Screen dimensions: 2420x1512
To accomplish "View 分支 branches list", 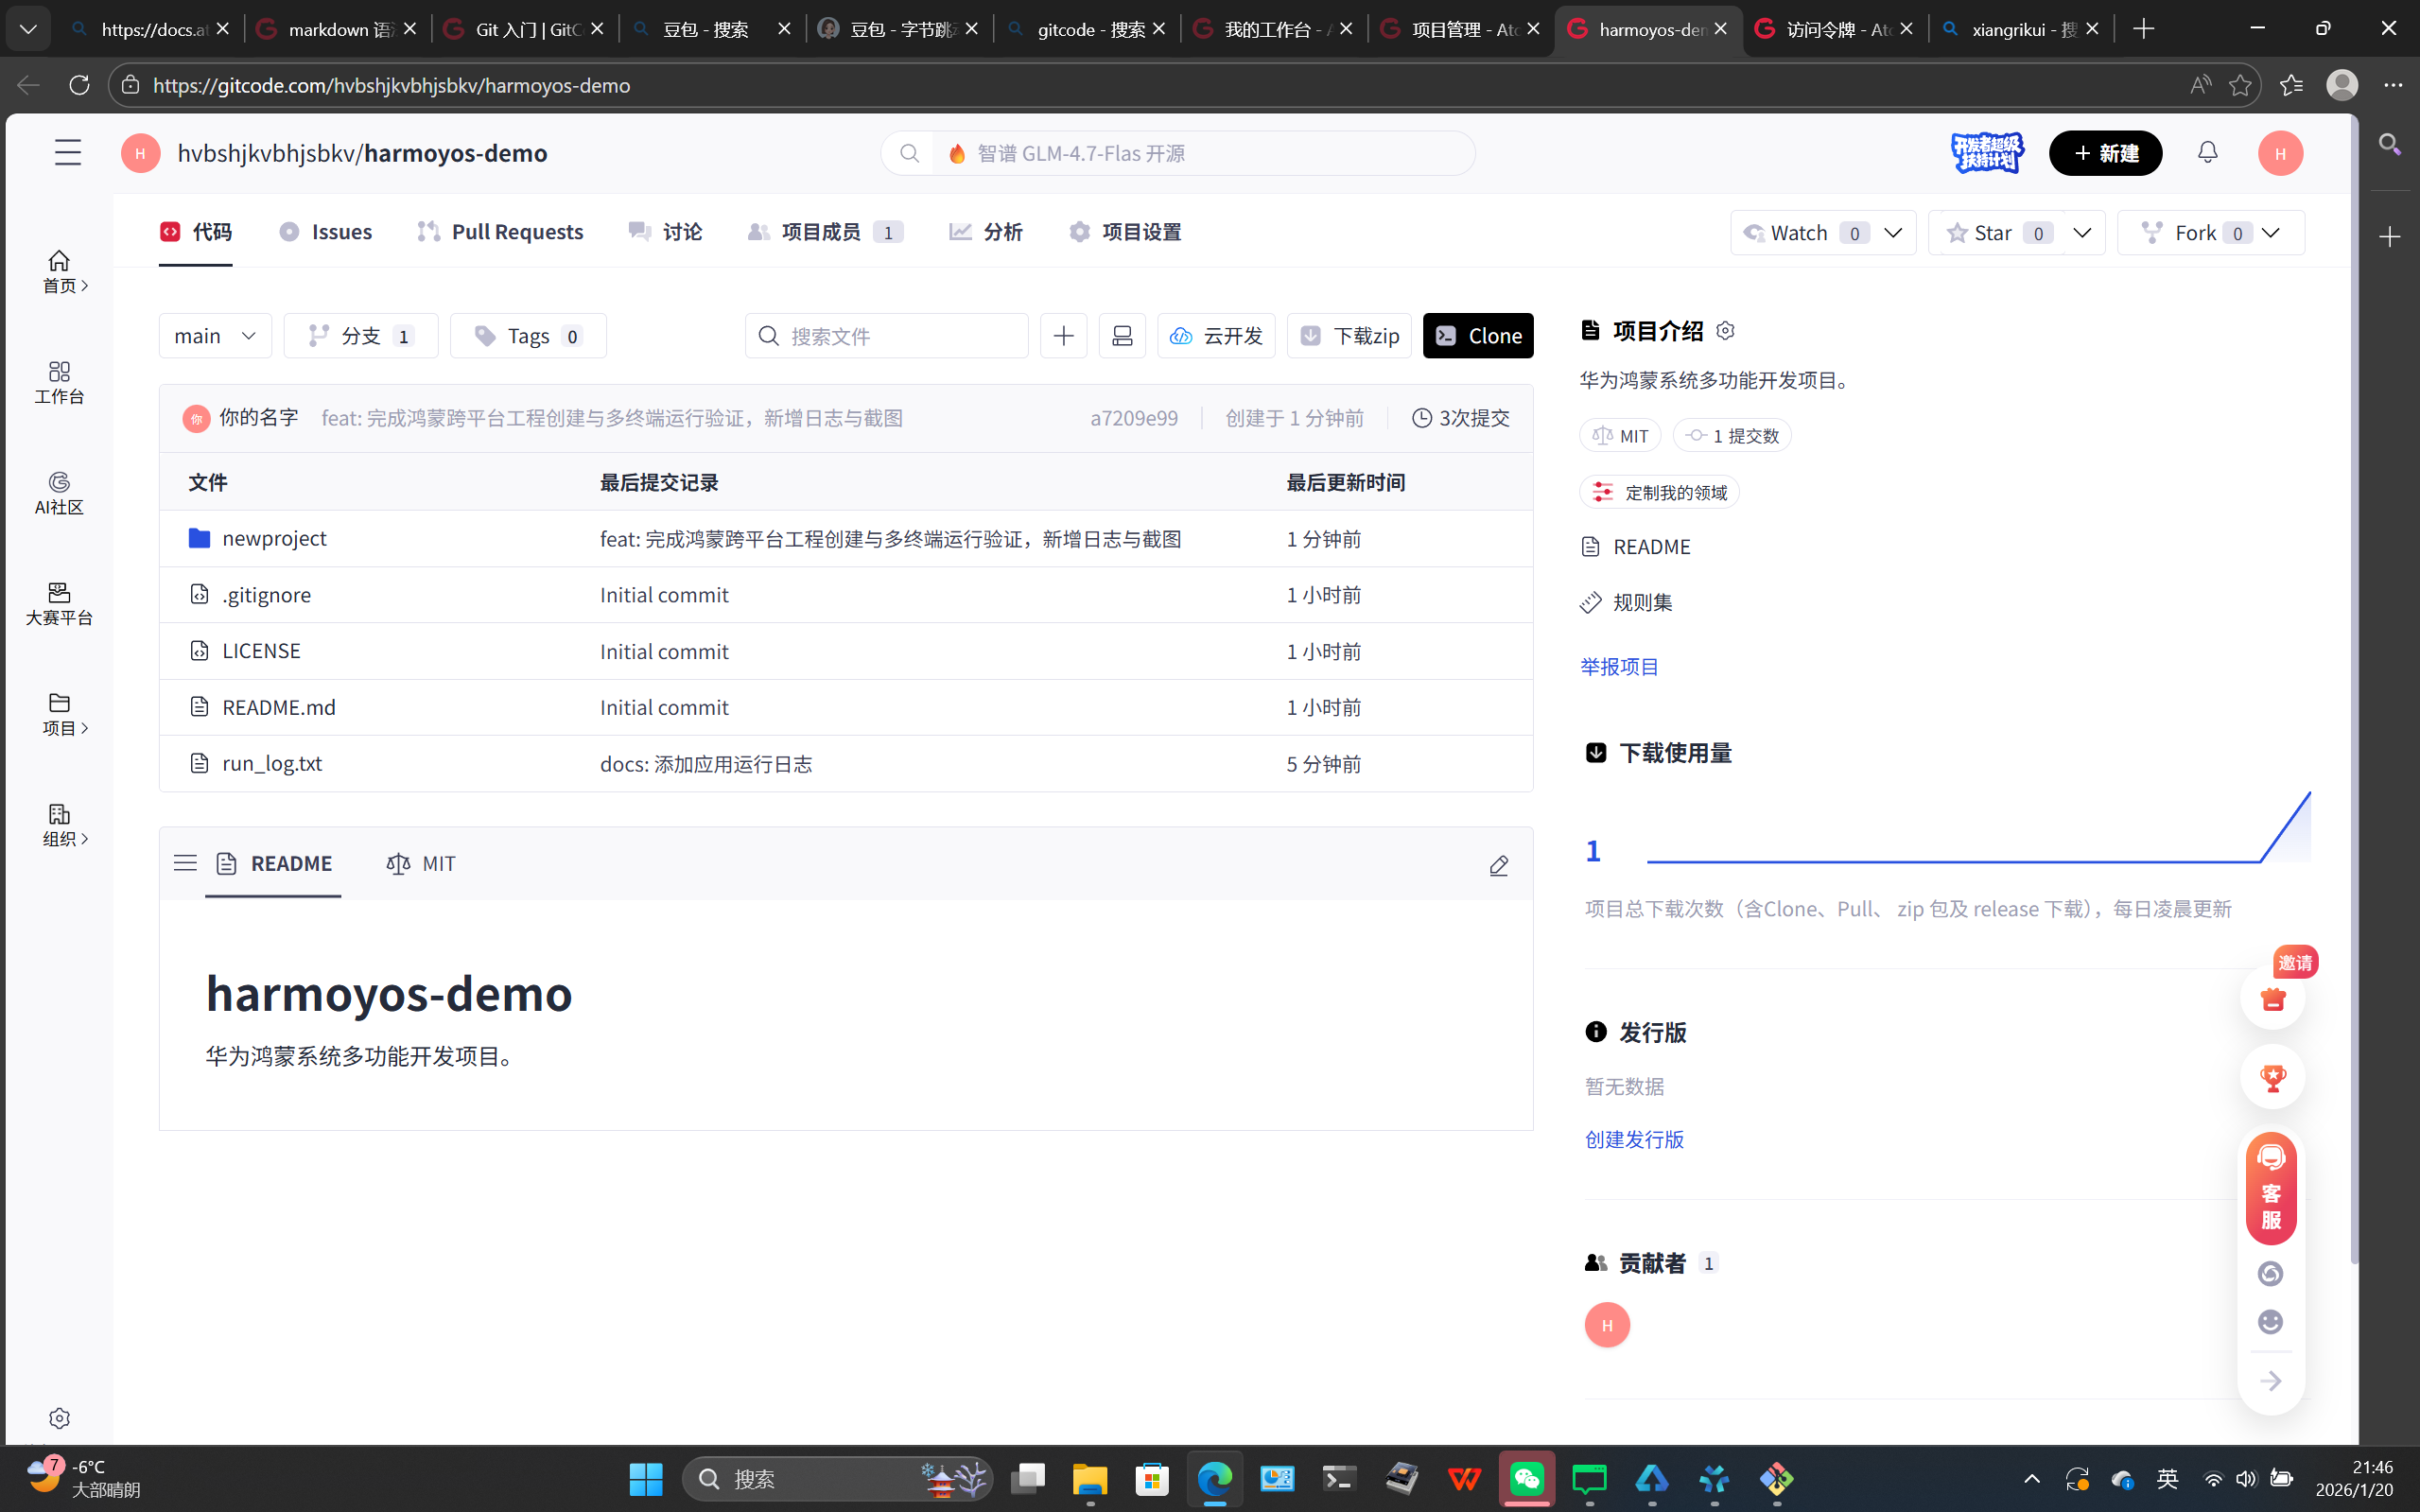I will [x=361, y=336].
